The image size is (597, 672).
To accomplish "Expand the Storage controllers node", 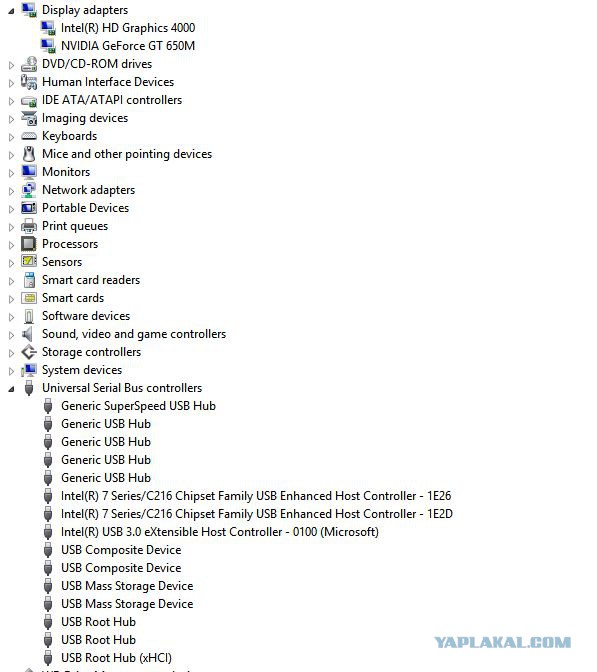I will point(12,353).
